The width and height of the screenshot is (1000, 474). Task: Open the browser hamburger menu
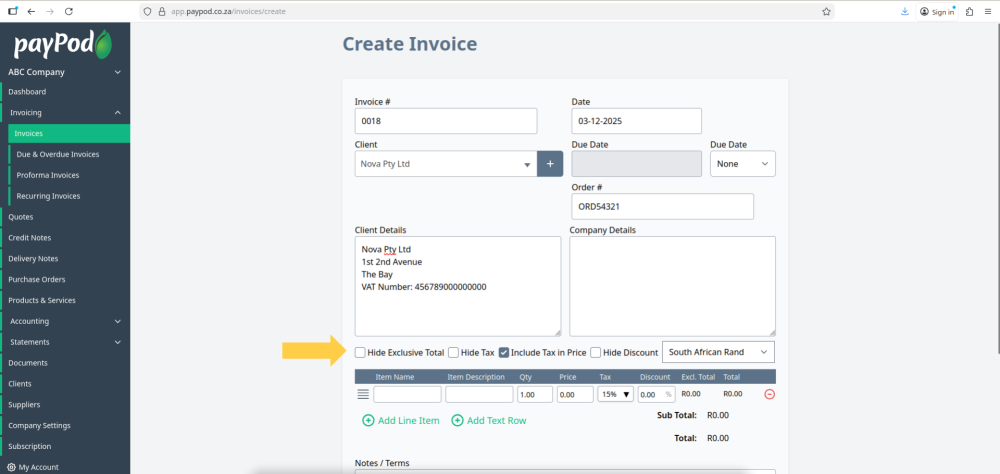[x=988, y=11]
